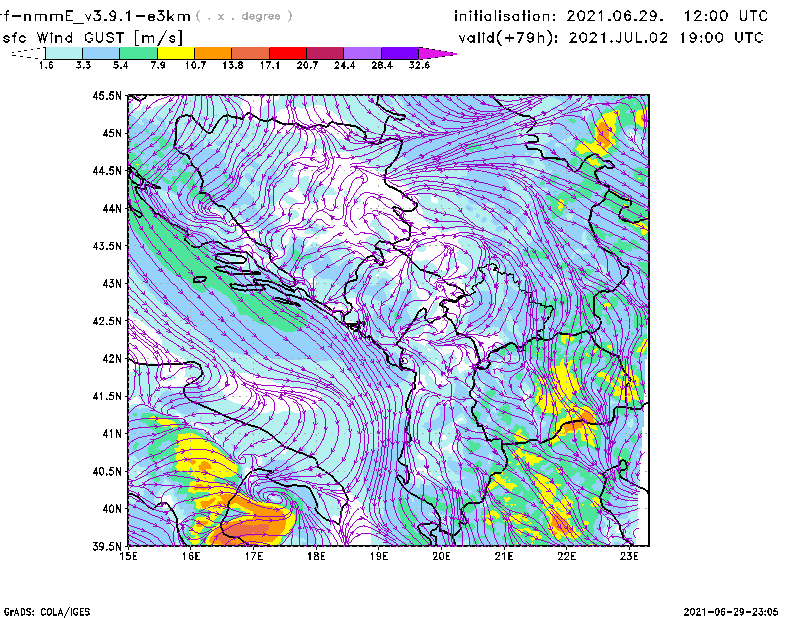Click the greyed '( . x . degree )' text
Screen dimensions: 800x618
click(x=244, y=16)
